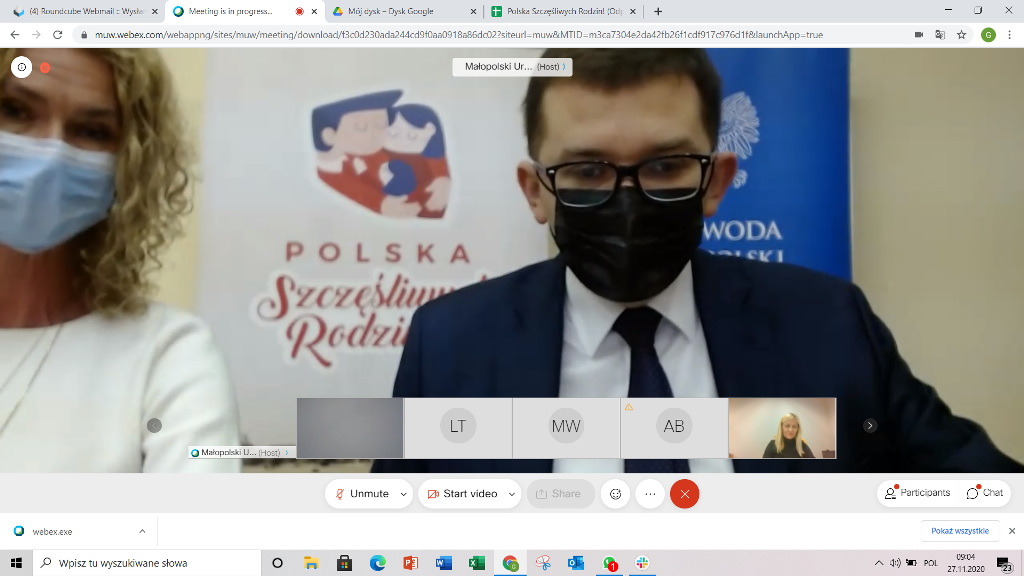Click the red recording indicator
Screen dimensions: 1024x576
pos(45,67)
